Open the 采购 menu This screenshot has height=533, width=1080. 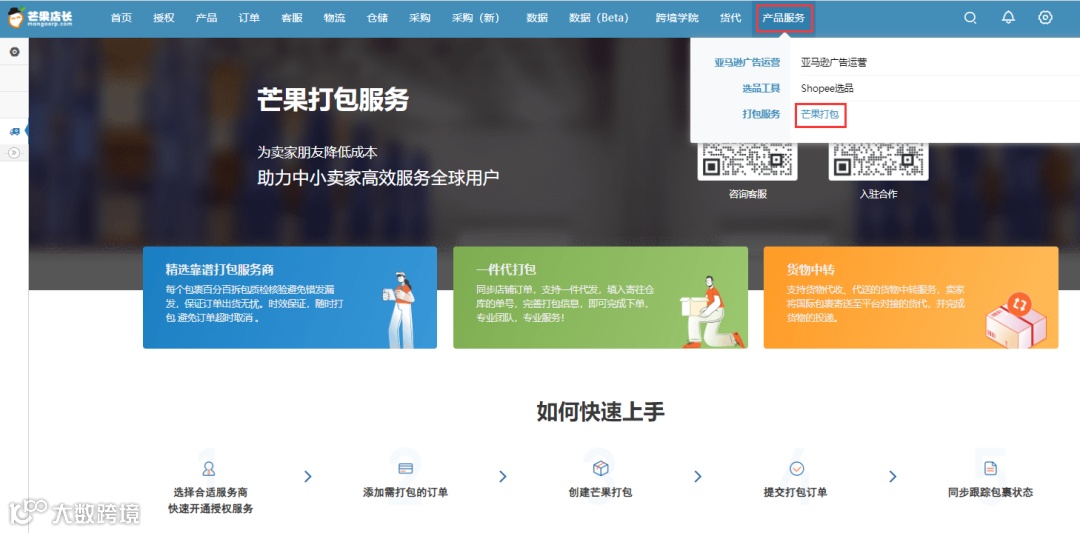(419, 19)
